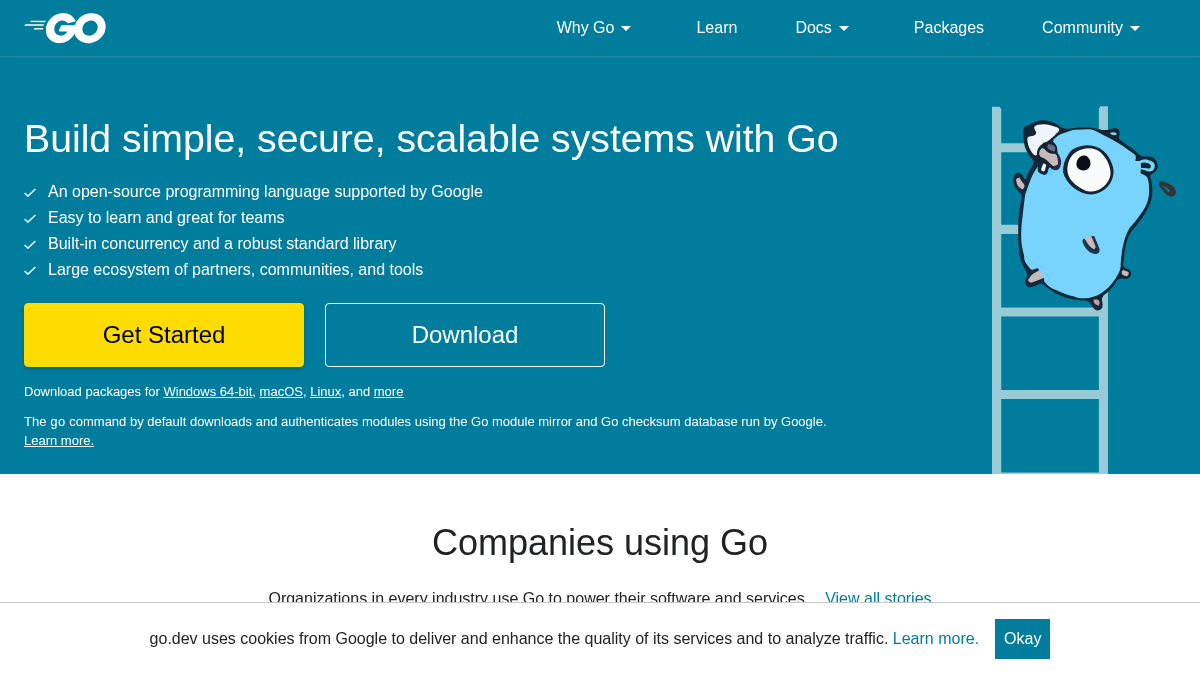Click 'An open-source programming language supported by Google'

tap(265, 192)
